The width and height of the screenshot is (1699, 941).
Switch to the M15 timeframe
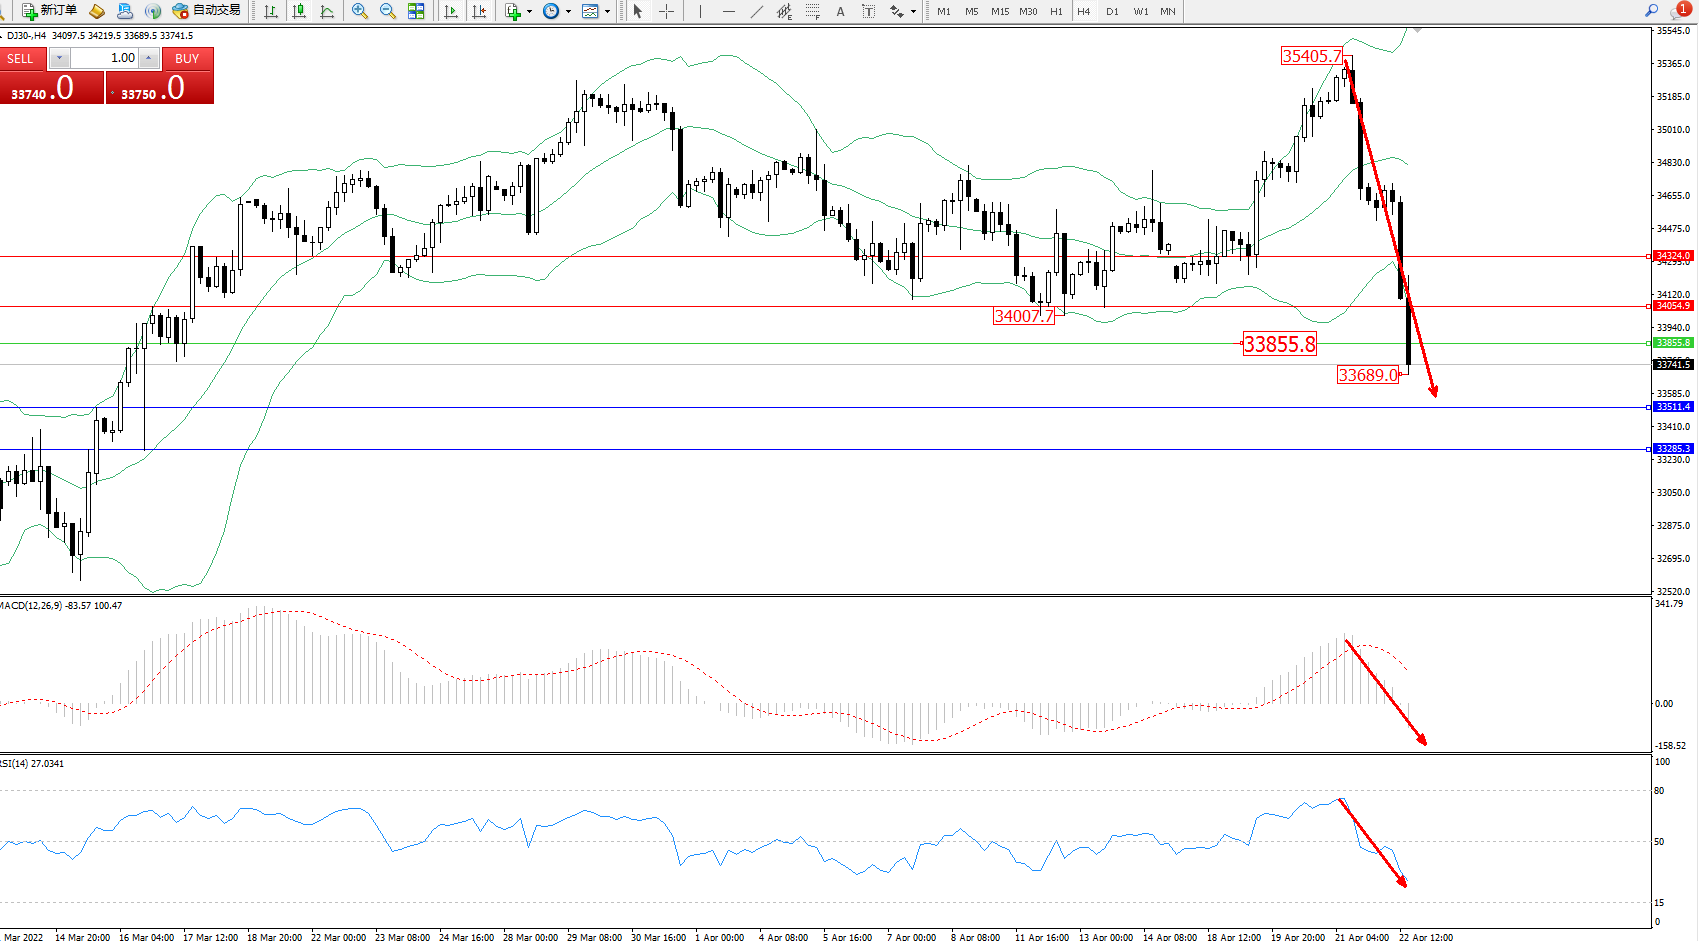point(1000,11)
